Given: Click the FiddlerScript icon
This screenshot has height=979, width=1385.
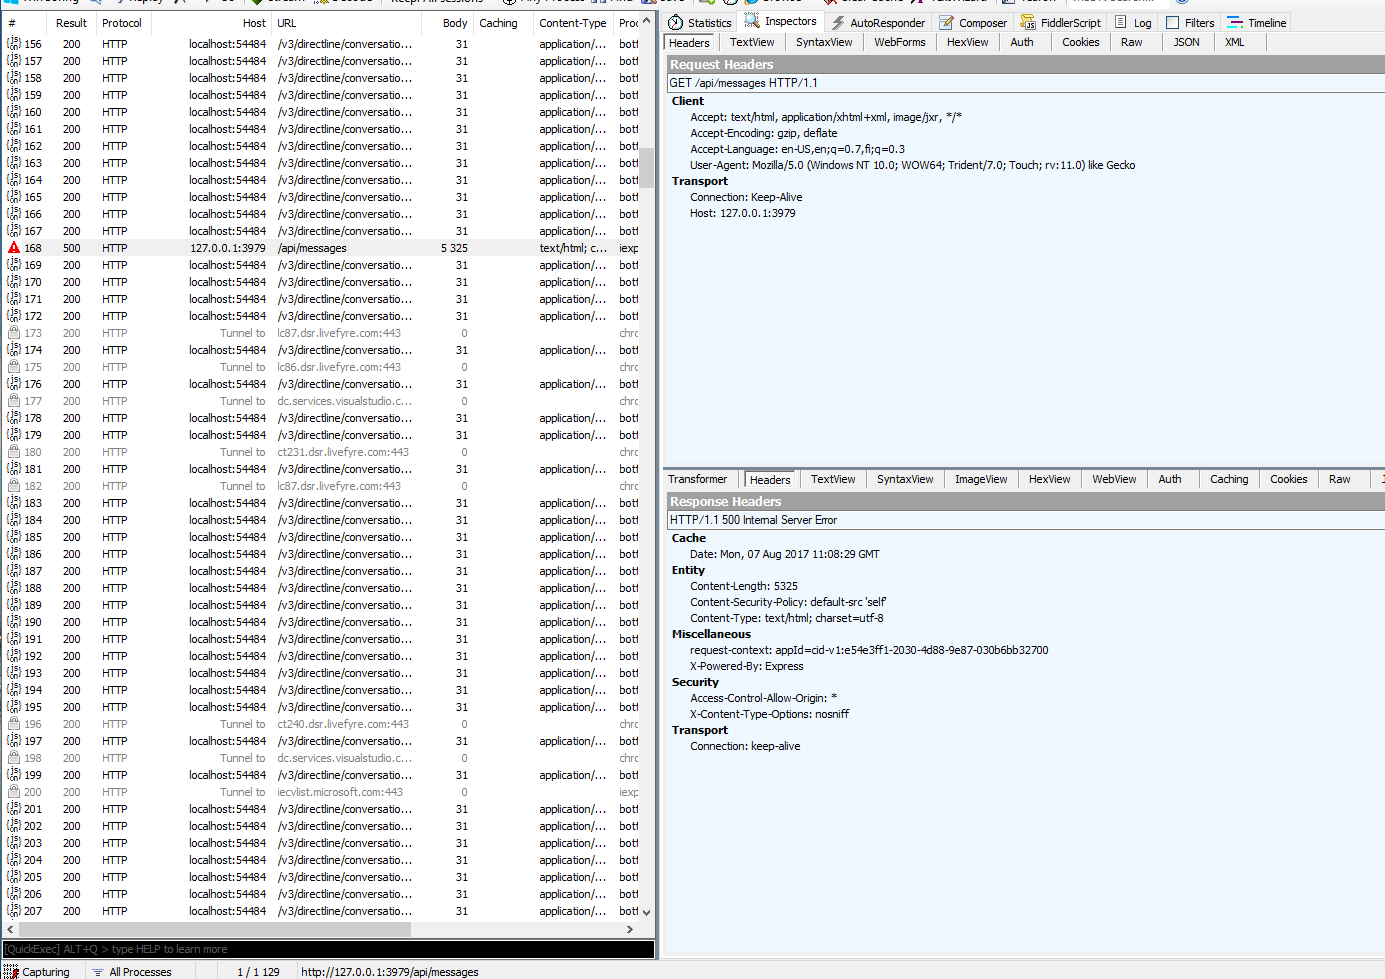Looking at the screenshot, I should (1027, 22).
